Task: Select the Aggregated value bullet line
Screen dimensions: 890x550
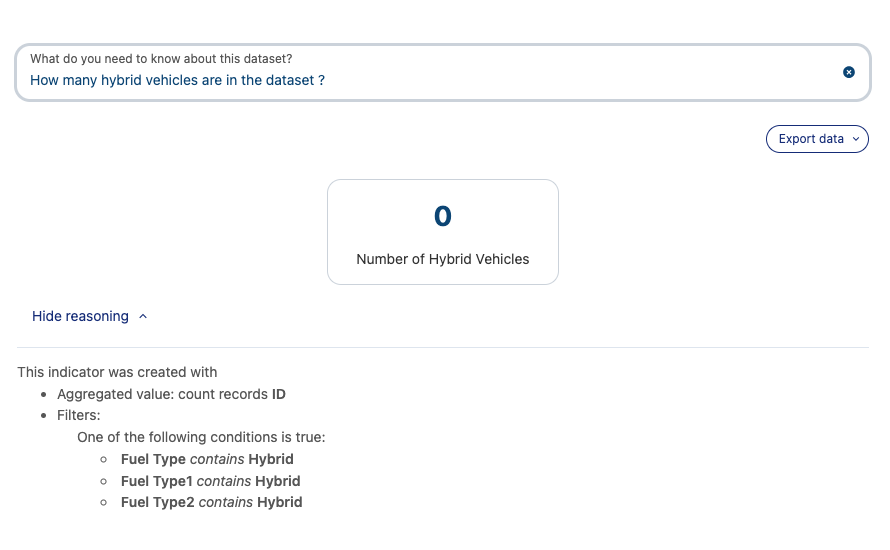Action: click(x=171, y=394)
